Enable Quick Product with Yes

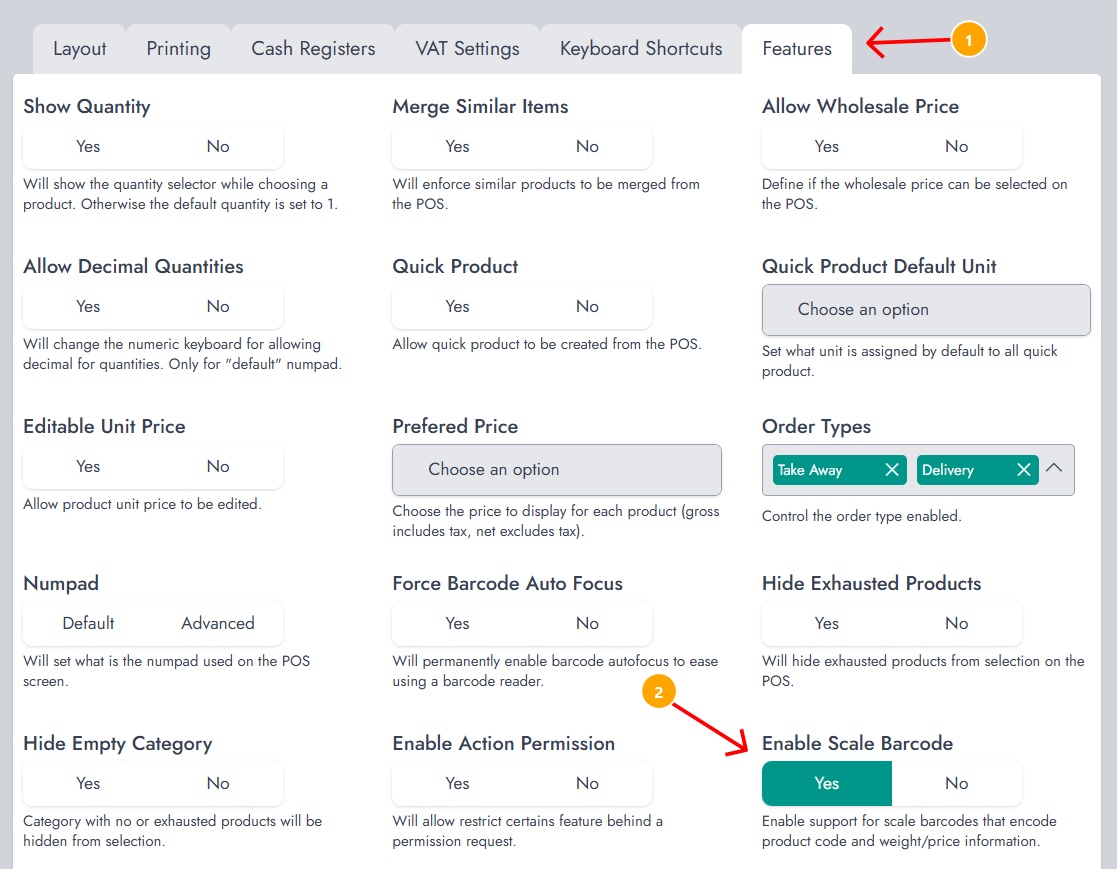457,307
